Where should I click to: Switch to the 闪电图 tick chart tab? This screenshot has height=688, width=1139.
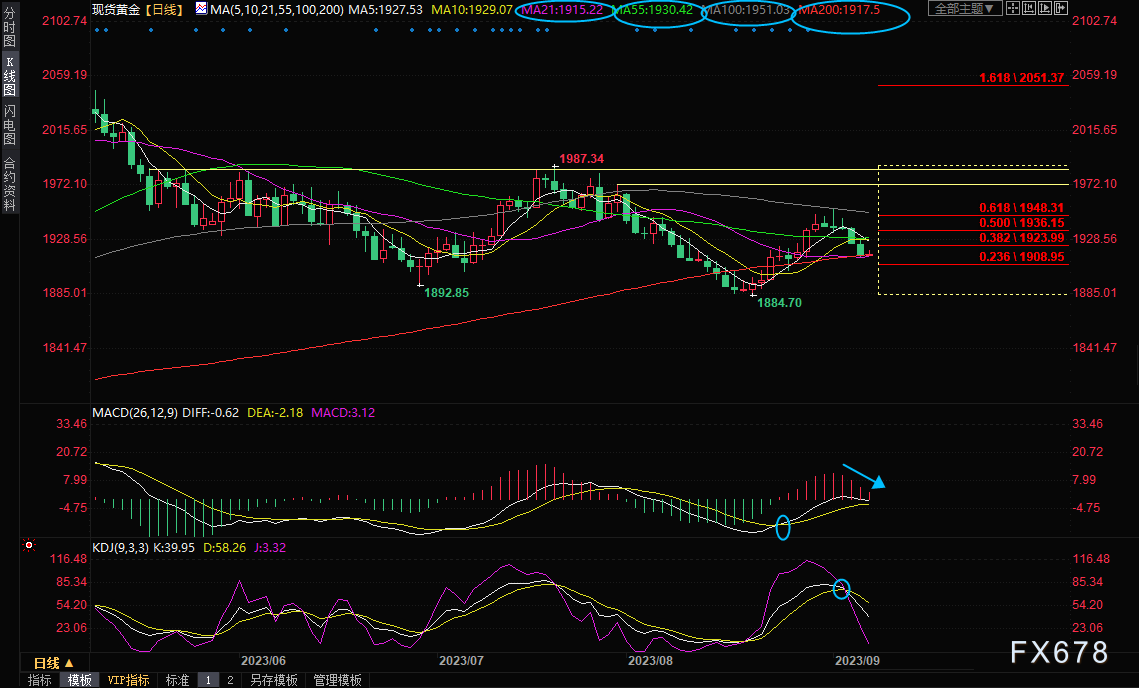coord(9,125)
